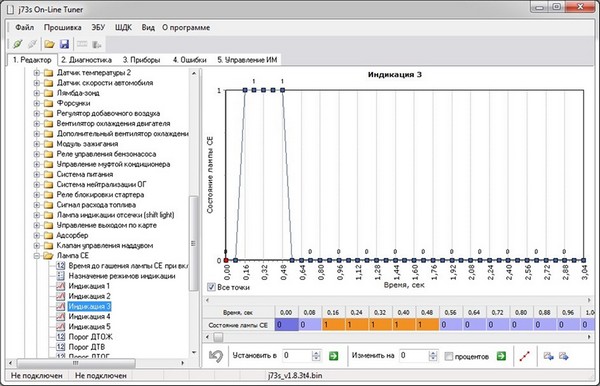Click the last paste-table icon at bottom right
This screenshot has height=386, width=600.
pyautogui.click(x=564, y=356)
